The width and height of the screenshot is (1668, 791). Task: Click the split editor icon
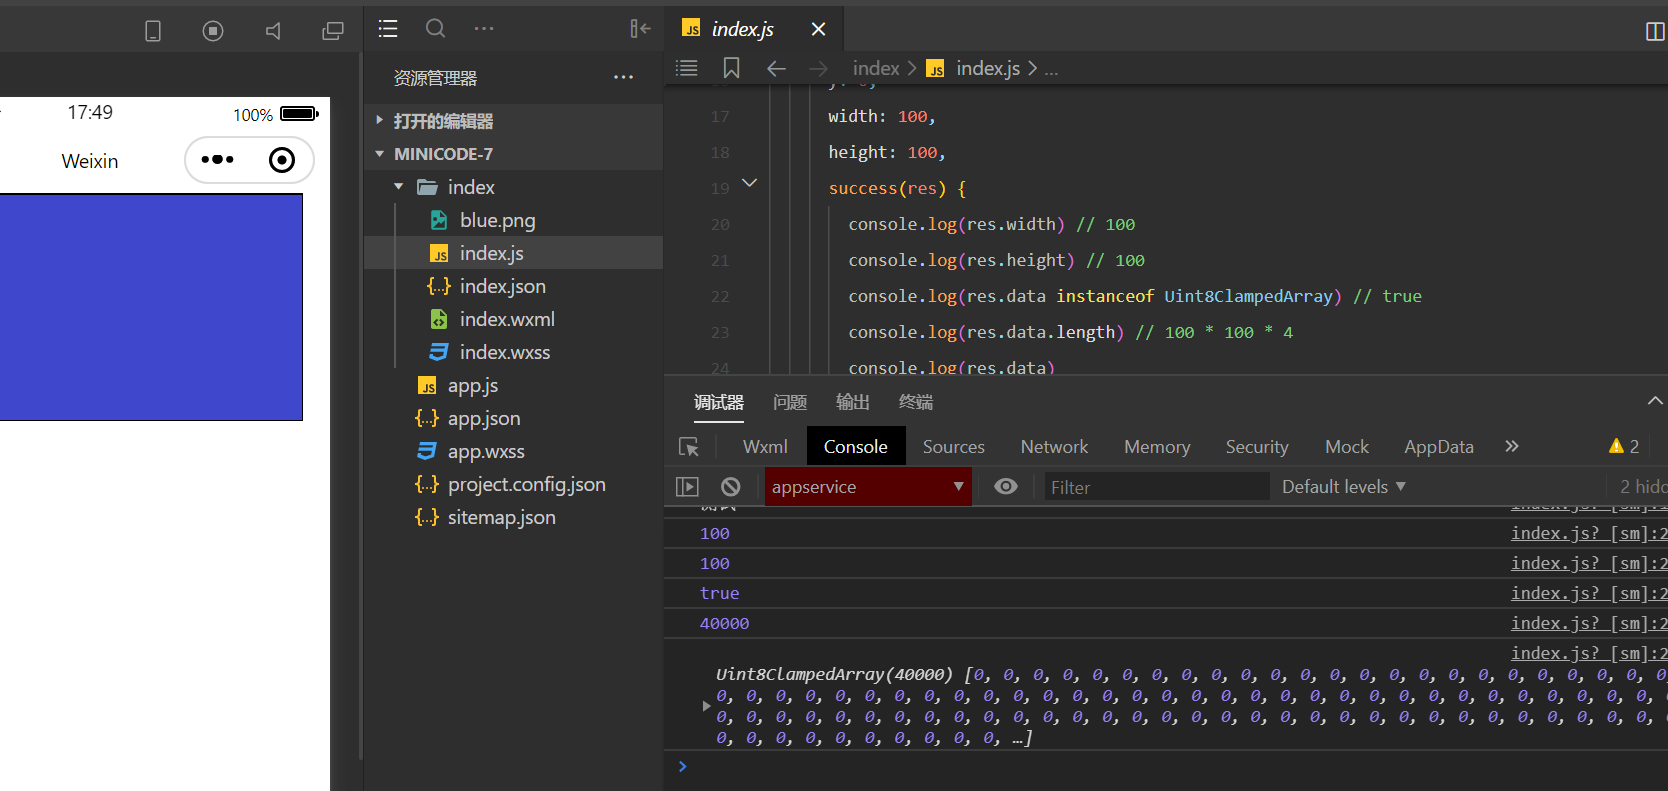[x=1654, y=31]
